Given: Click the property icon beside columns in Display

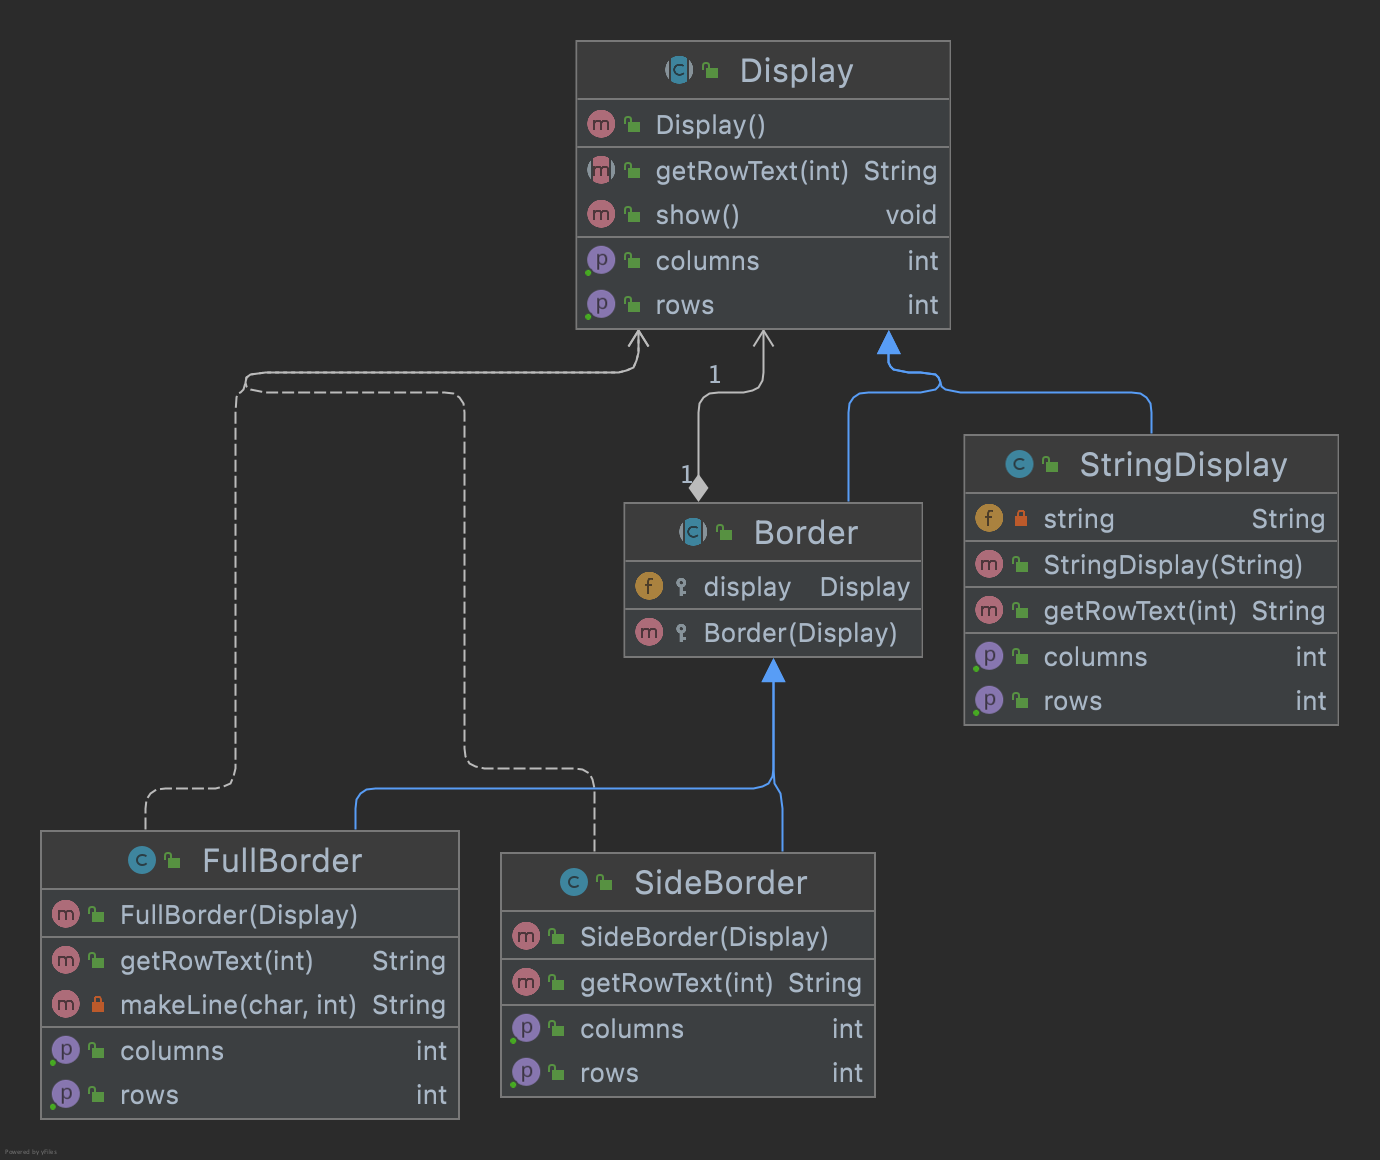Looking at the screenshot, I should 601,260.
